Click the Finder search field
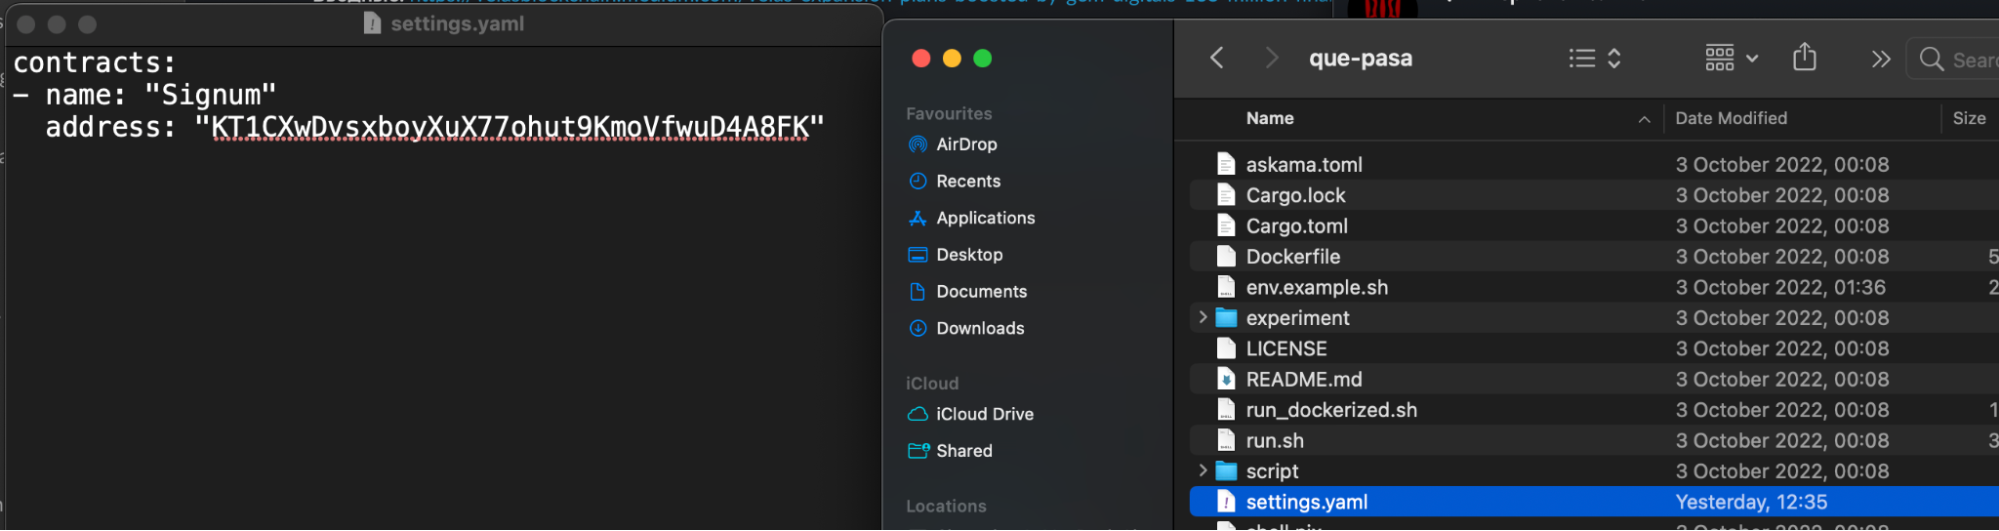The height and width of the screenshot is (531, 1999). [x=1960, y=60]
